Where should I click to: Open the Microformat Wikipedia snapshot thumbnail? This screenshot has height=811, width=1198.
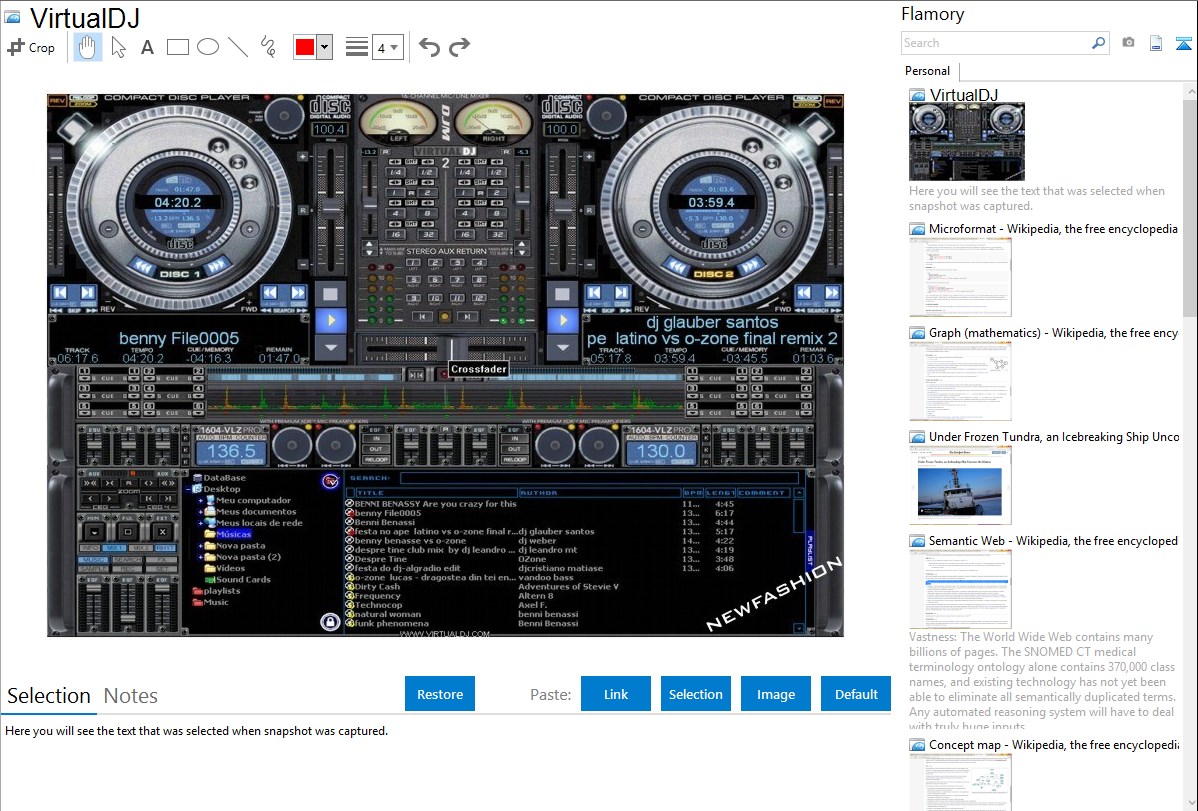pos(960,277)
